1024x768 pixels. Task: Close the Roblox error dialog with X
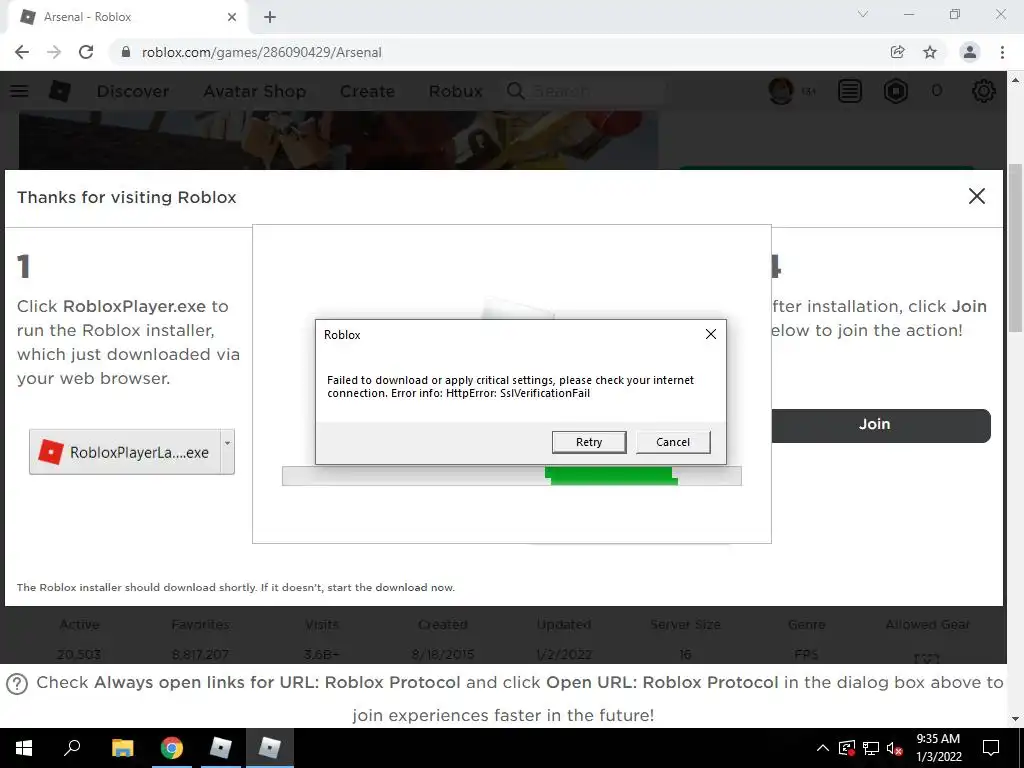pyautogui.click(x=711, y=334)
